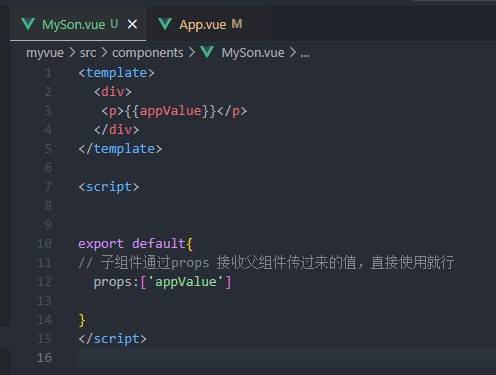496x375 pixels.
Task: Click M modified badge on App.vue tab
Action: coord(237,24)
